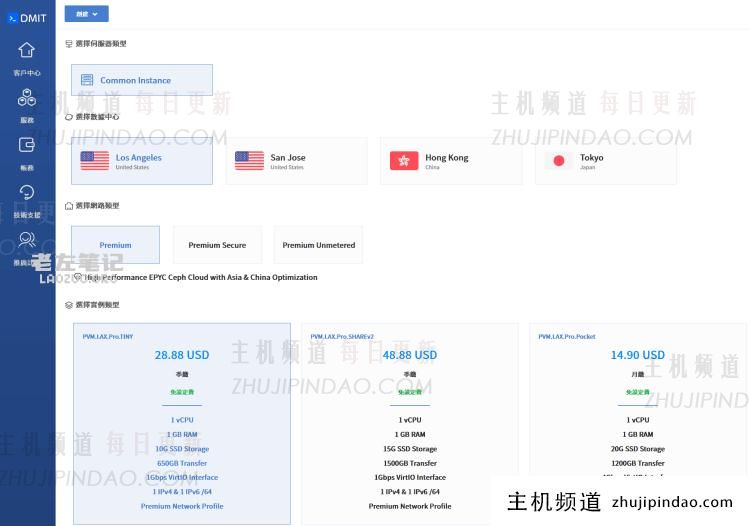750x526 pixels.
Task: Click the 650GB Transfer text
Action: (182, 463)
